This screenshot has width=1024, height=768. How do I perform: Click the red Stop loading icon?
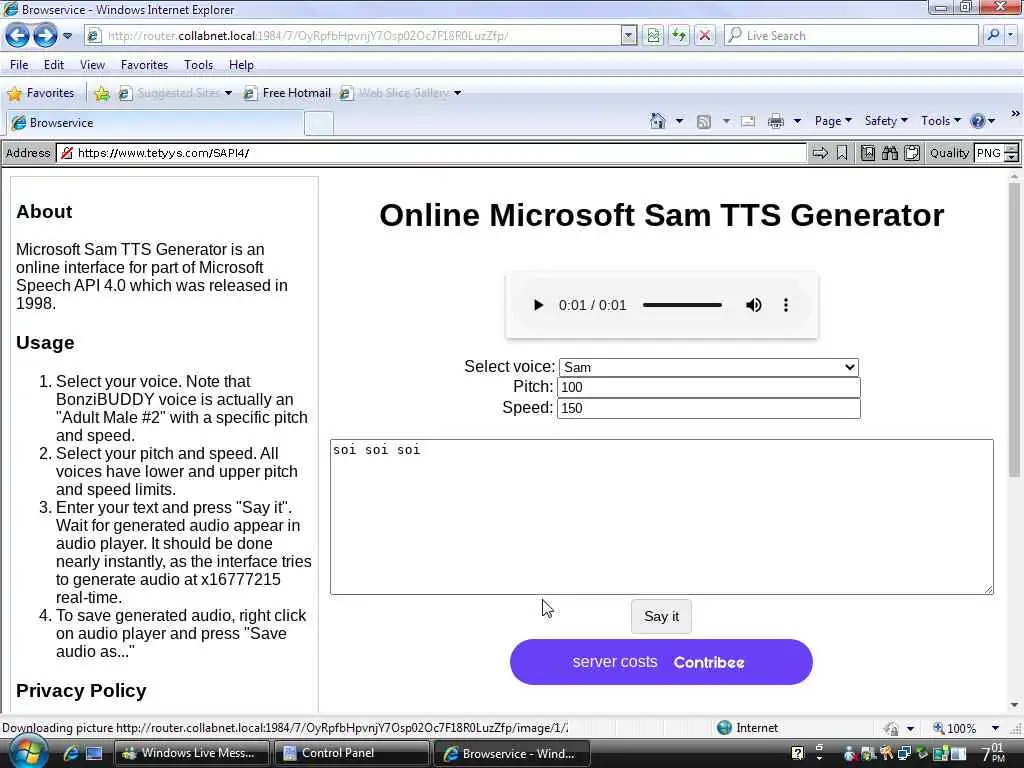[705, 36]
